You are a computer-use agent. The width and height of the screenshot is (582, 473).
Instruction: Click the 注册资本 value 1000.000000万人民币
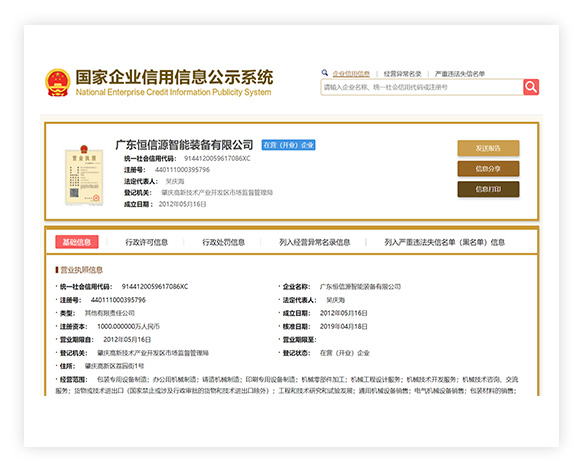tap(128, 326)
